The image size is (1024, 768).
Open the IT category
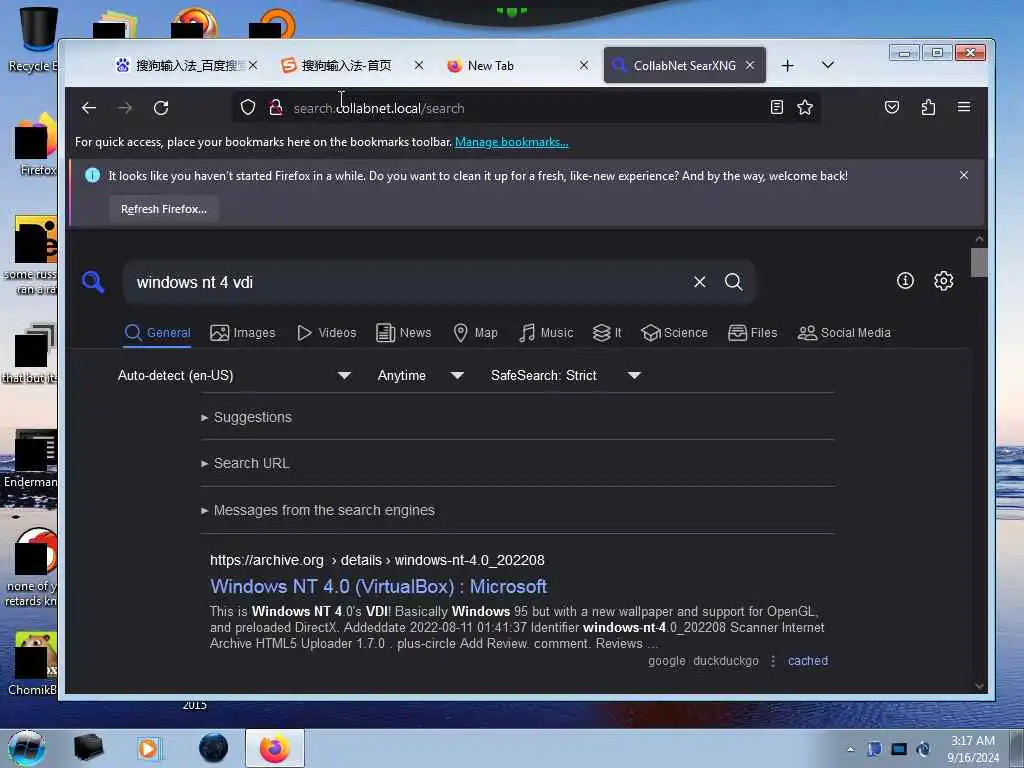click(607, 332)
